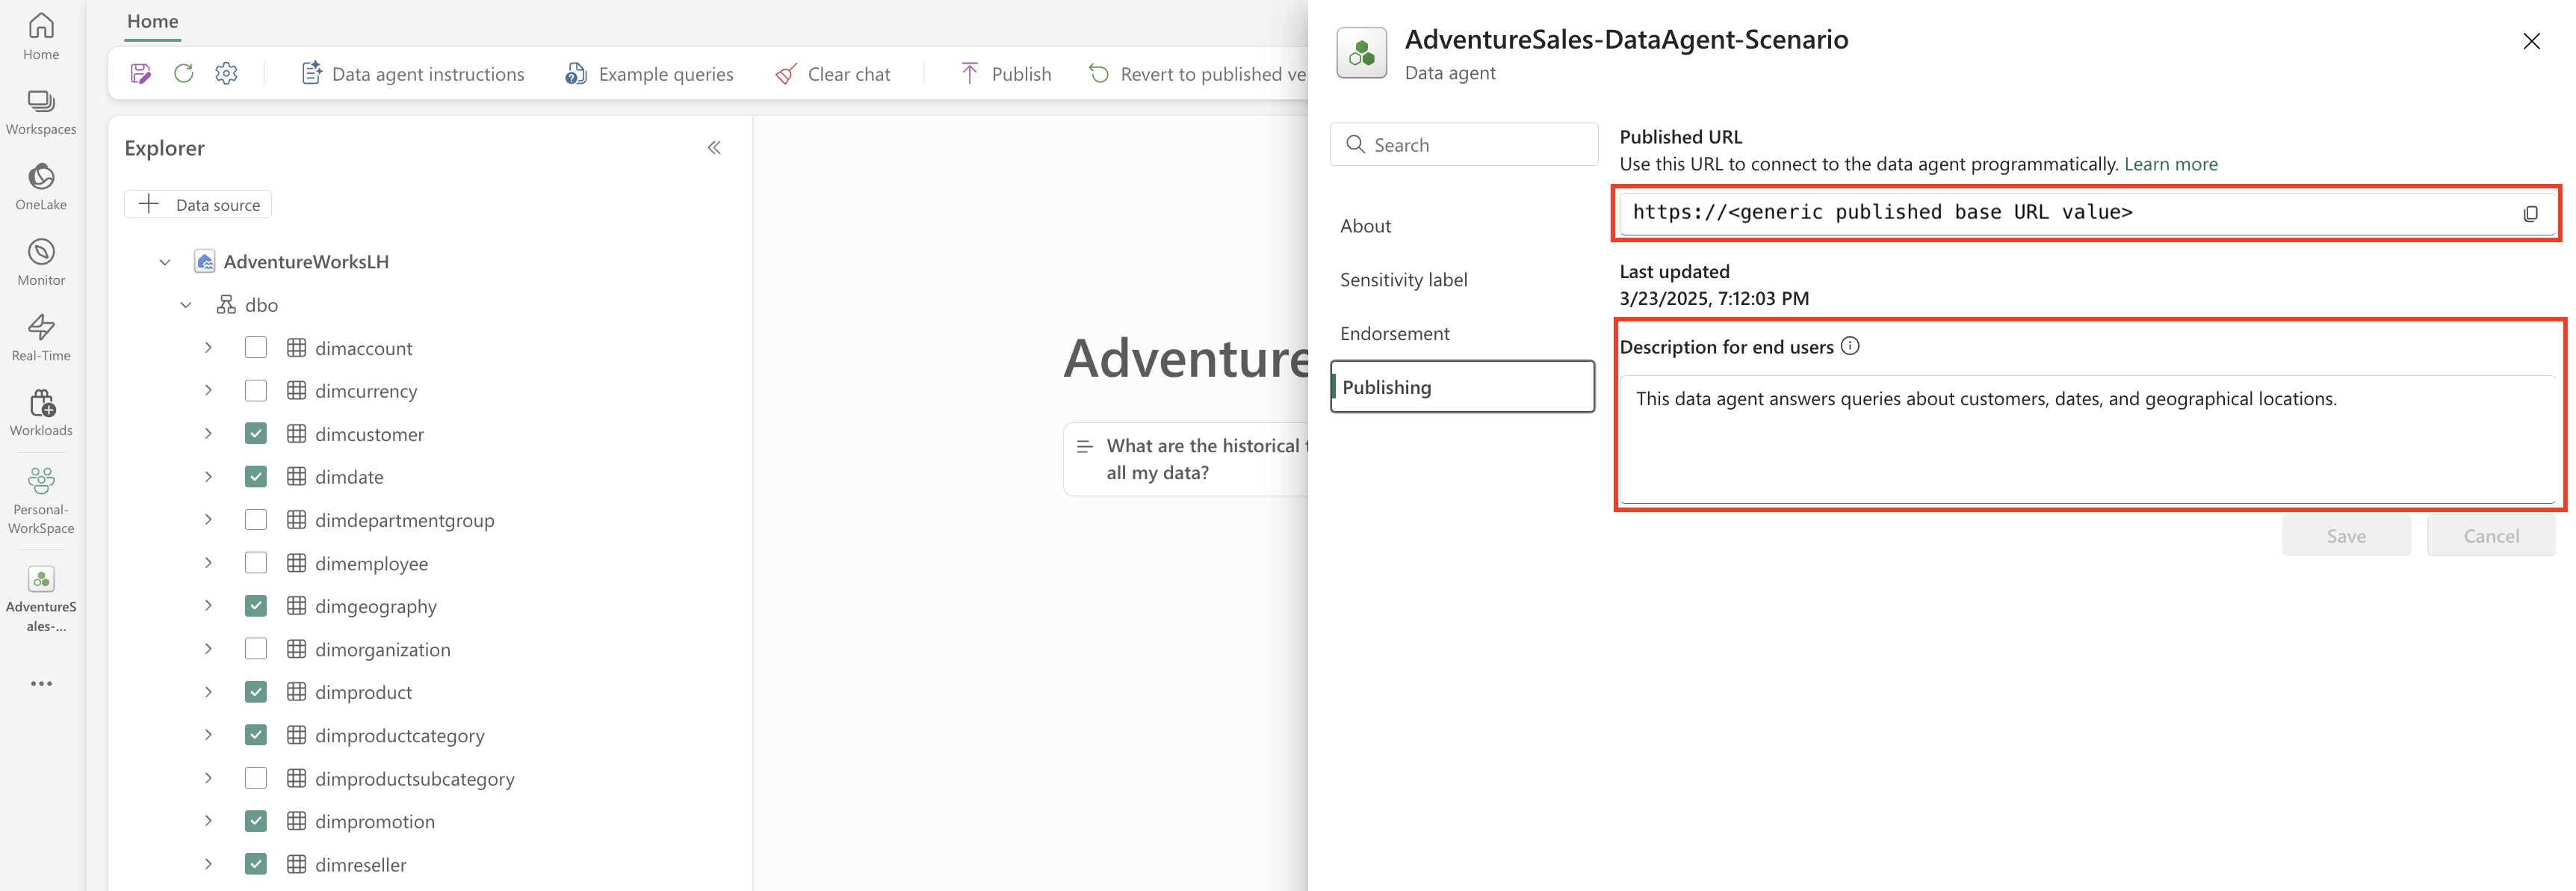2576x891 pixels.
Task: Click the save icon in toolbar
Action: (x=141, y=74)
